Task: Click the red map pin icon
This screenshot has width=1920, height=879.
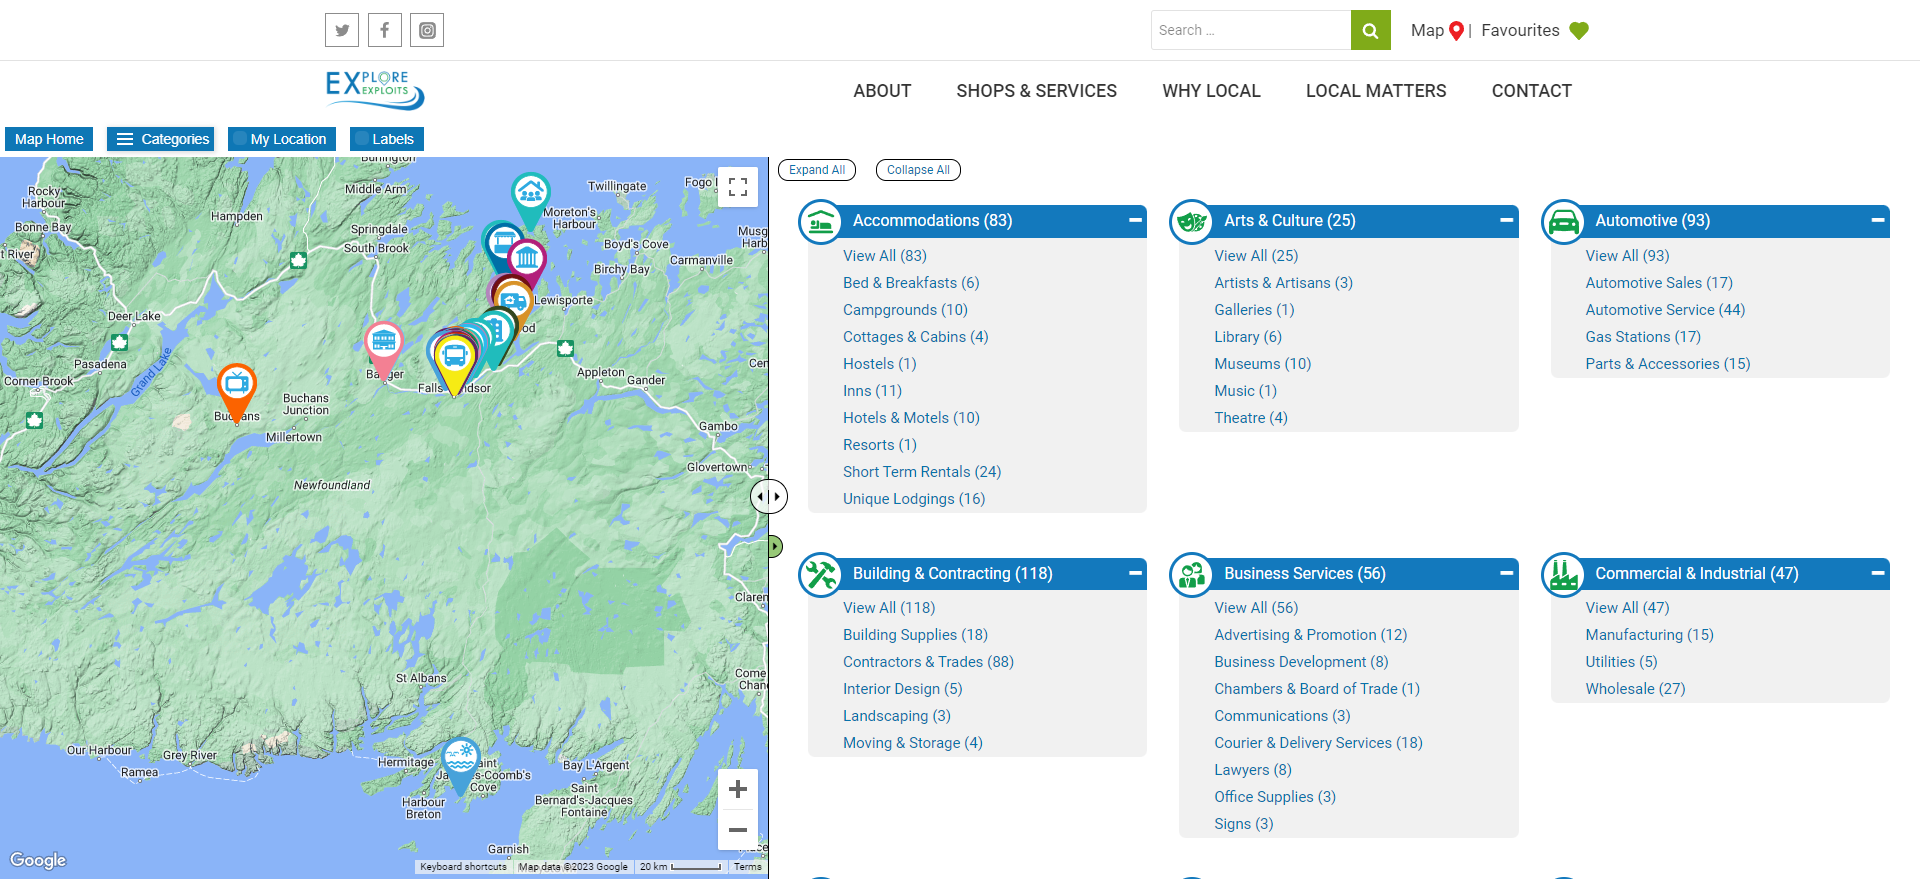Action: pyautogui.click(x=1457, y=31)
